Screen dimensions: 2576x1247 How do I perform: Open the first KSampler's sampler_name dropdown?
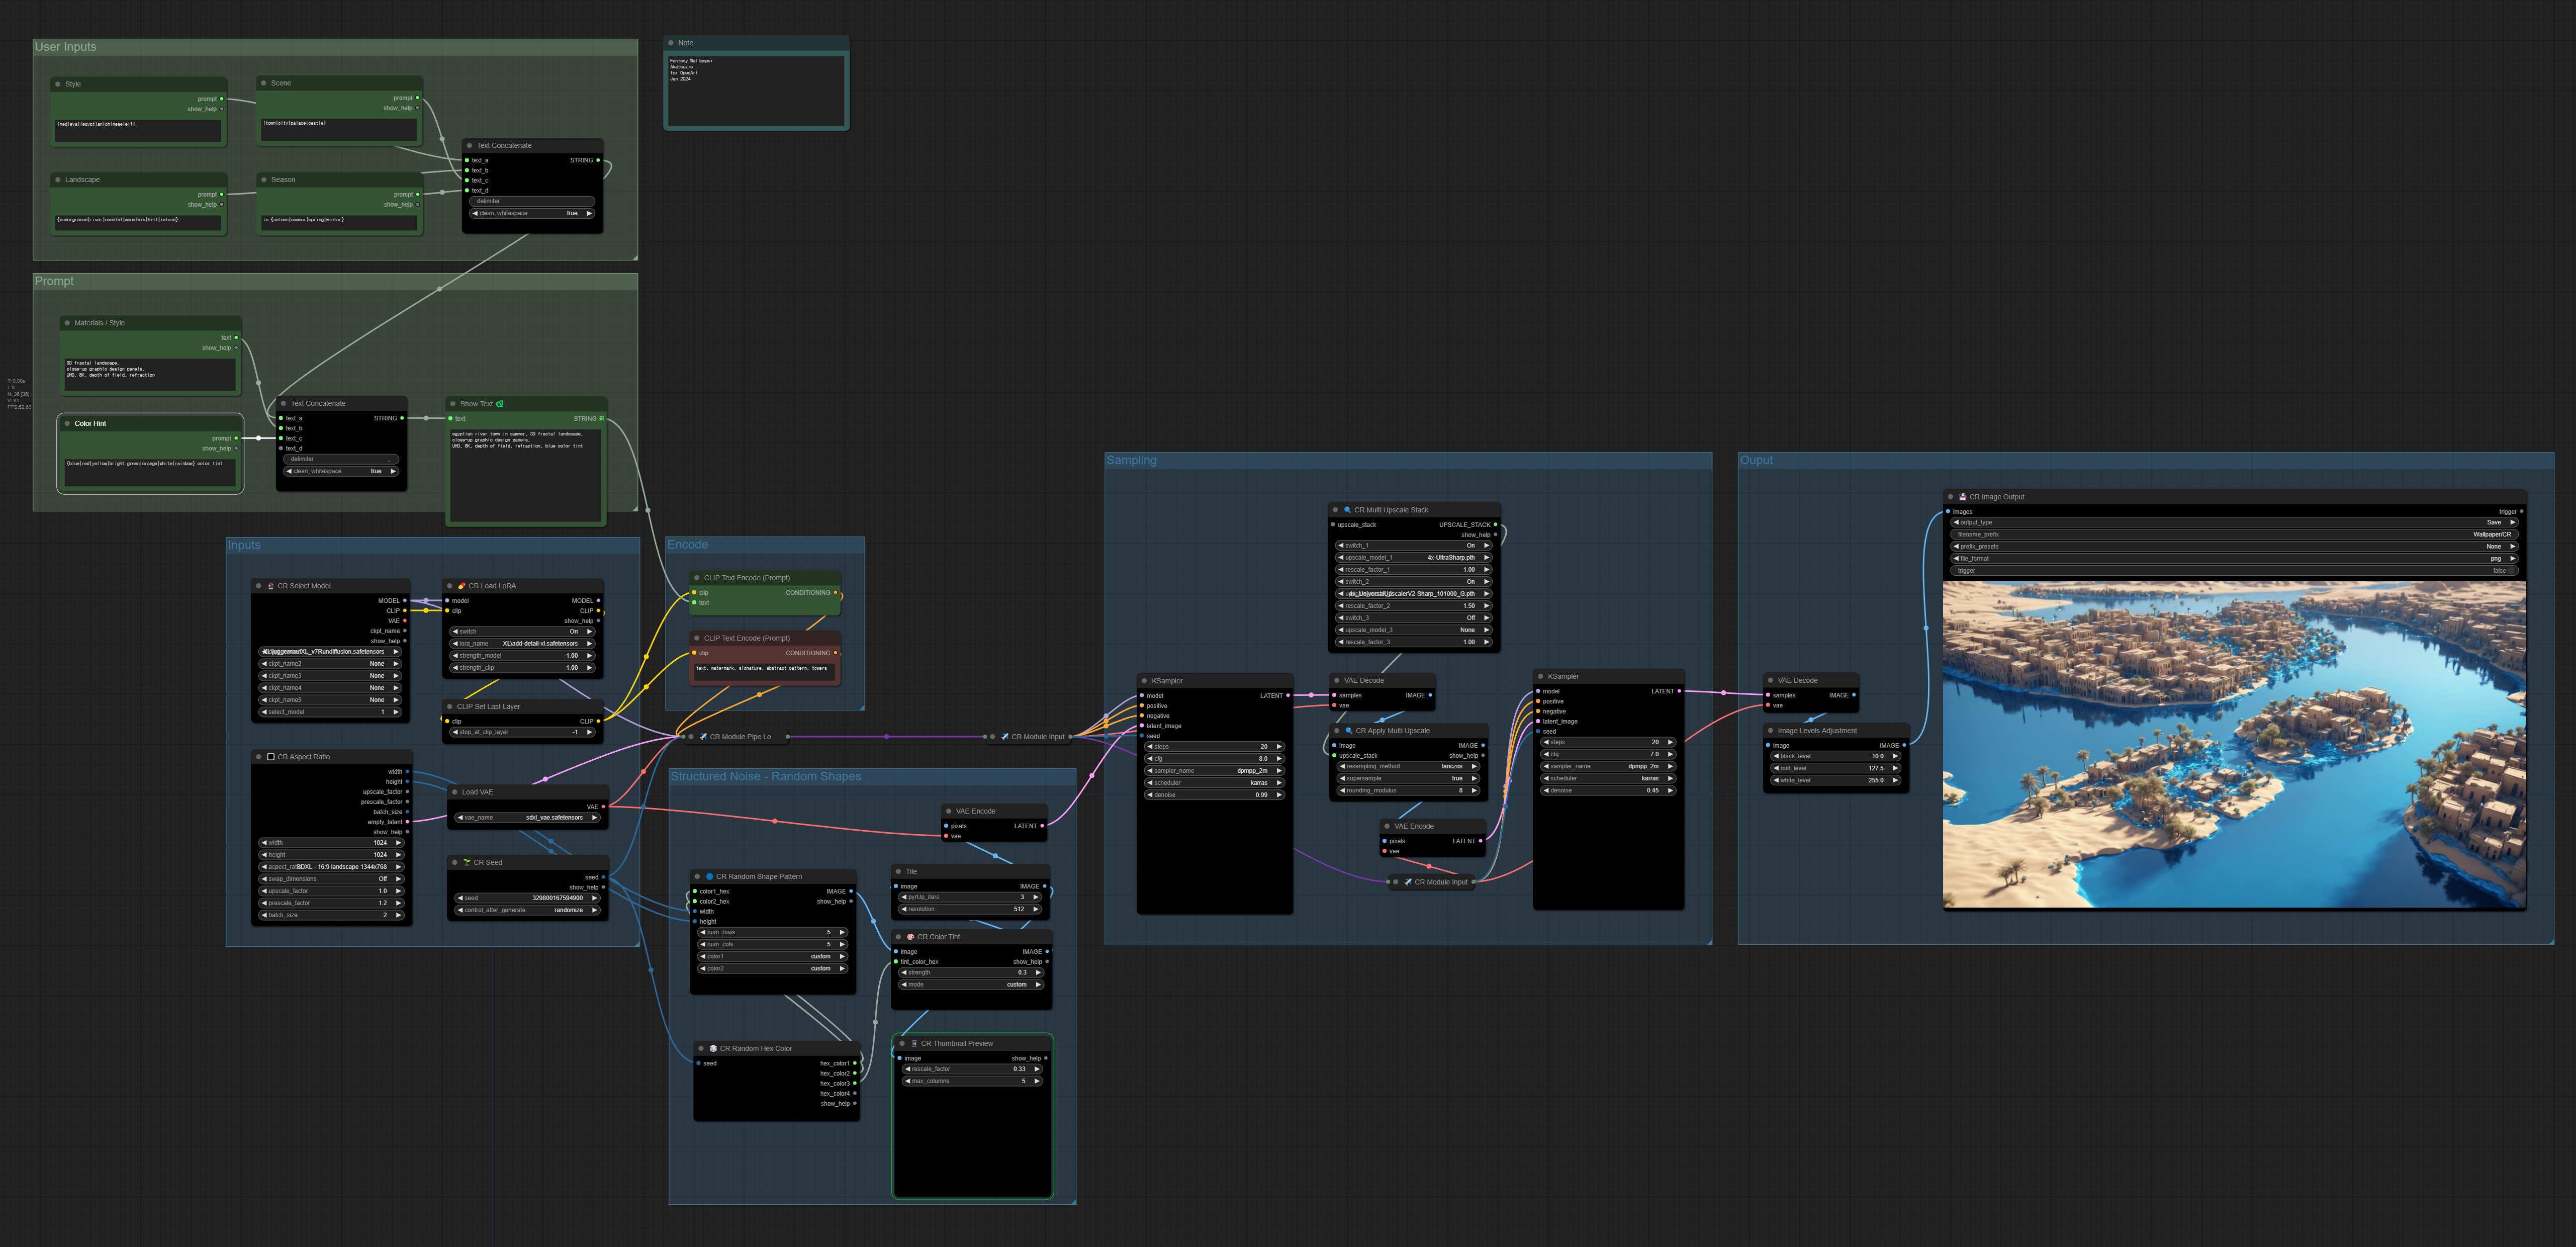pyautogui.click(x=1214, y=771)
